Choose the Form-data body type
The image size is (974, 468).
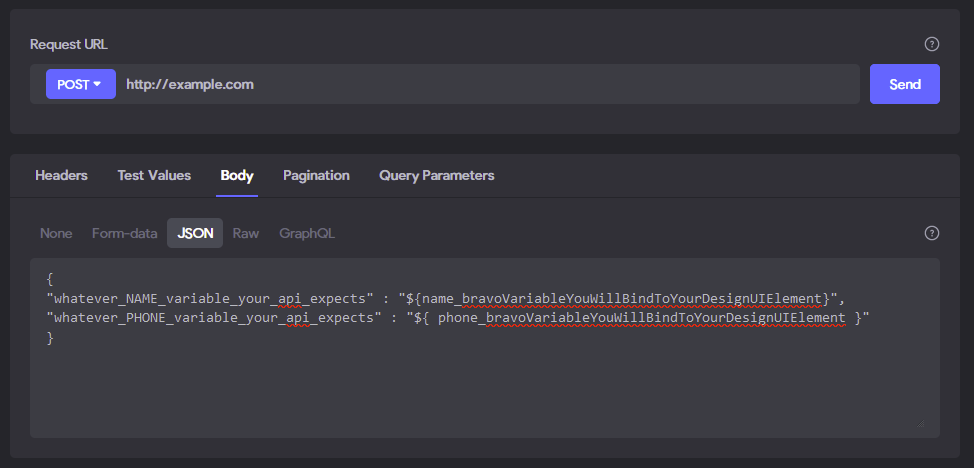[124, 234]
